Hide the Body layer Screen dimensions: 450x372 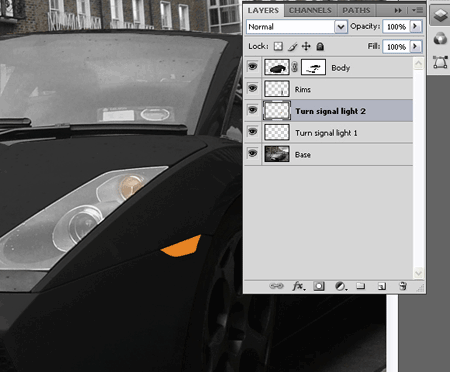pos(253,67)
